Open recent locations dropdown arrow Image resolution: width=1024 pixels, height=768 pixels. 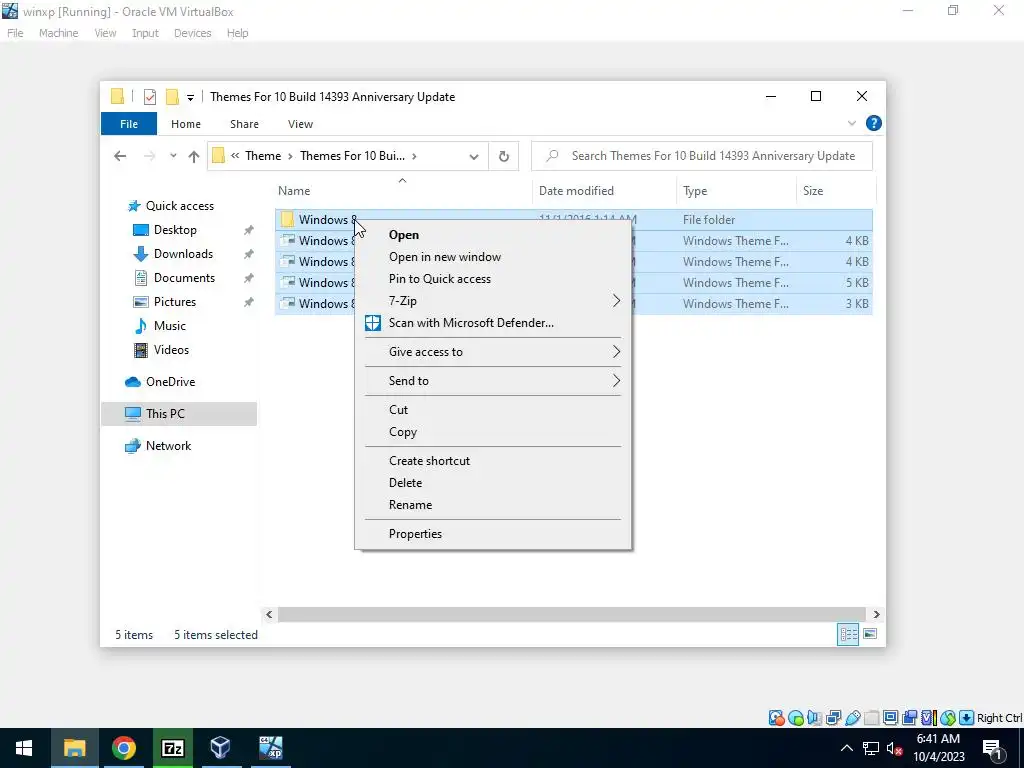click(x=172, y=156)
